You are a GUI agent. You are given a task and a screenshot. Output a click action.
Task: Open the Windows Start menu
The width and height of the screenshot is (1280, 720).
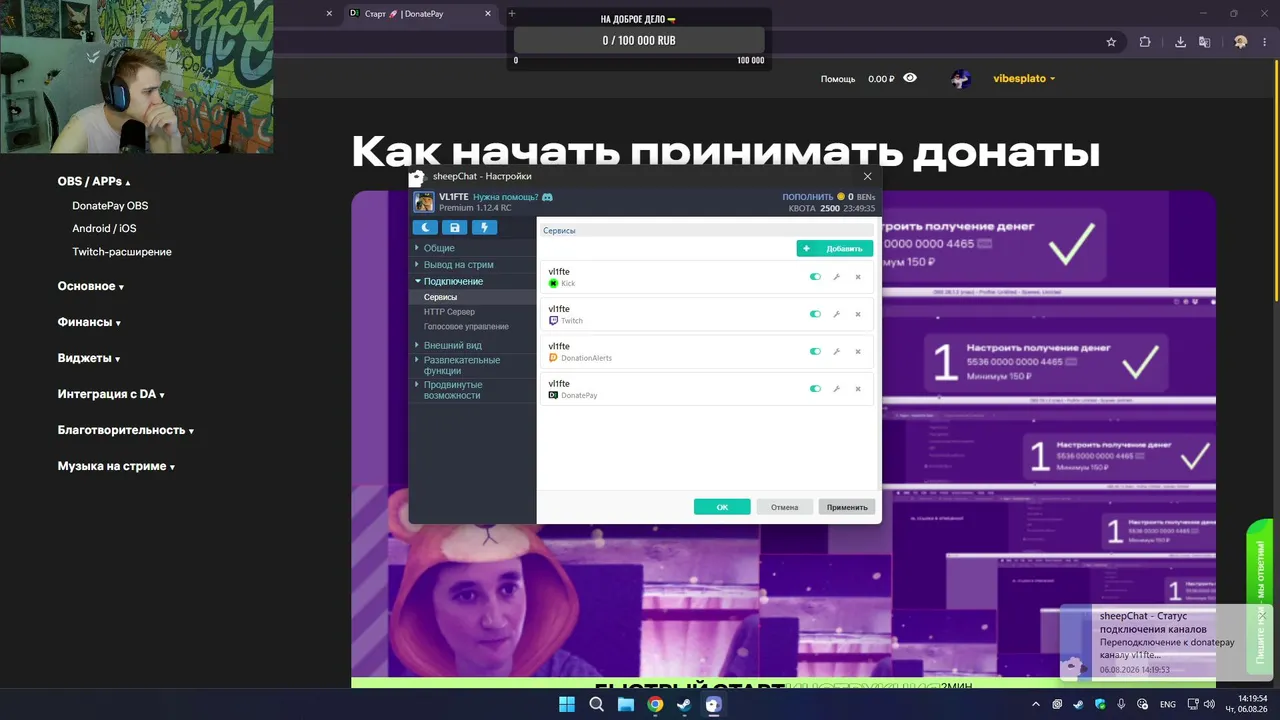(x=568, y=704)
